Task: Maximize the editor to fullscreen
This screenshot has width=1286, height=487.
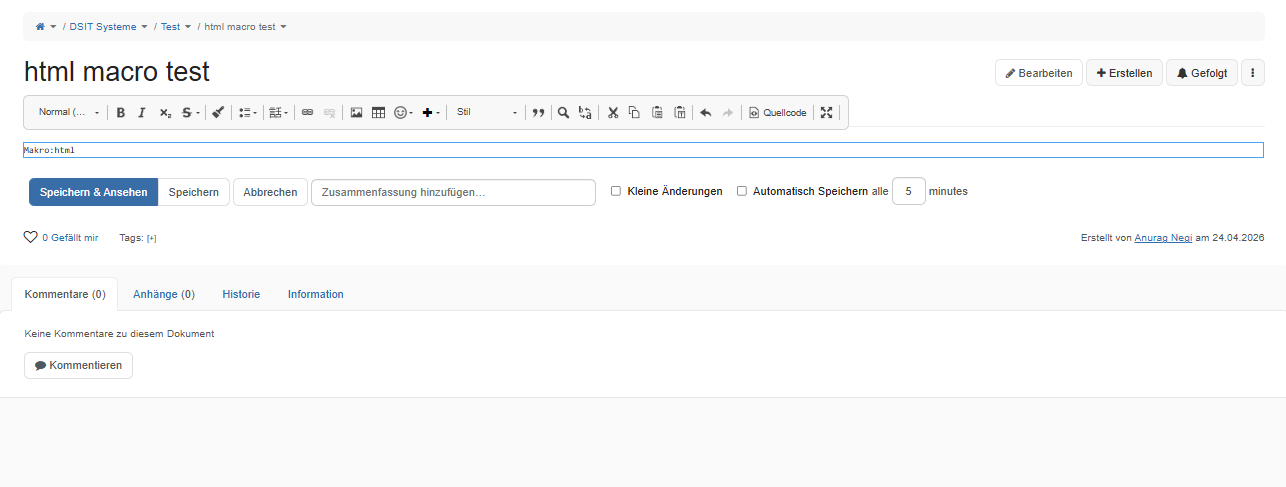Action: pyautogui.click(x=826, y=113)
